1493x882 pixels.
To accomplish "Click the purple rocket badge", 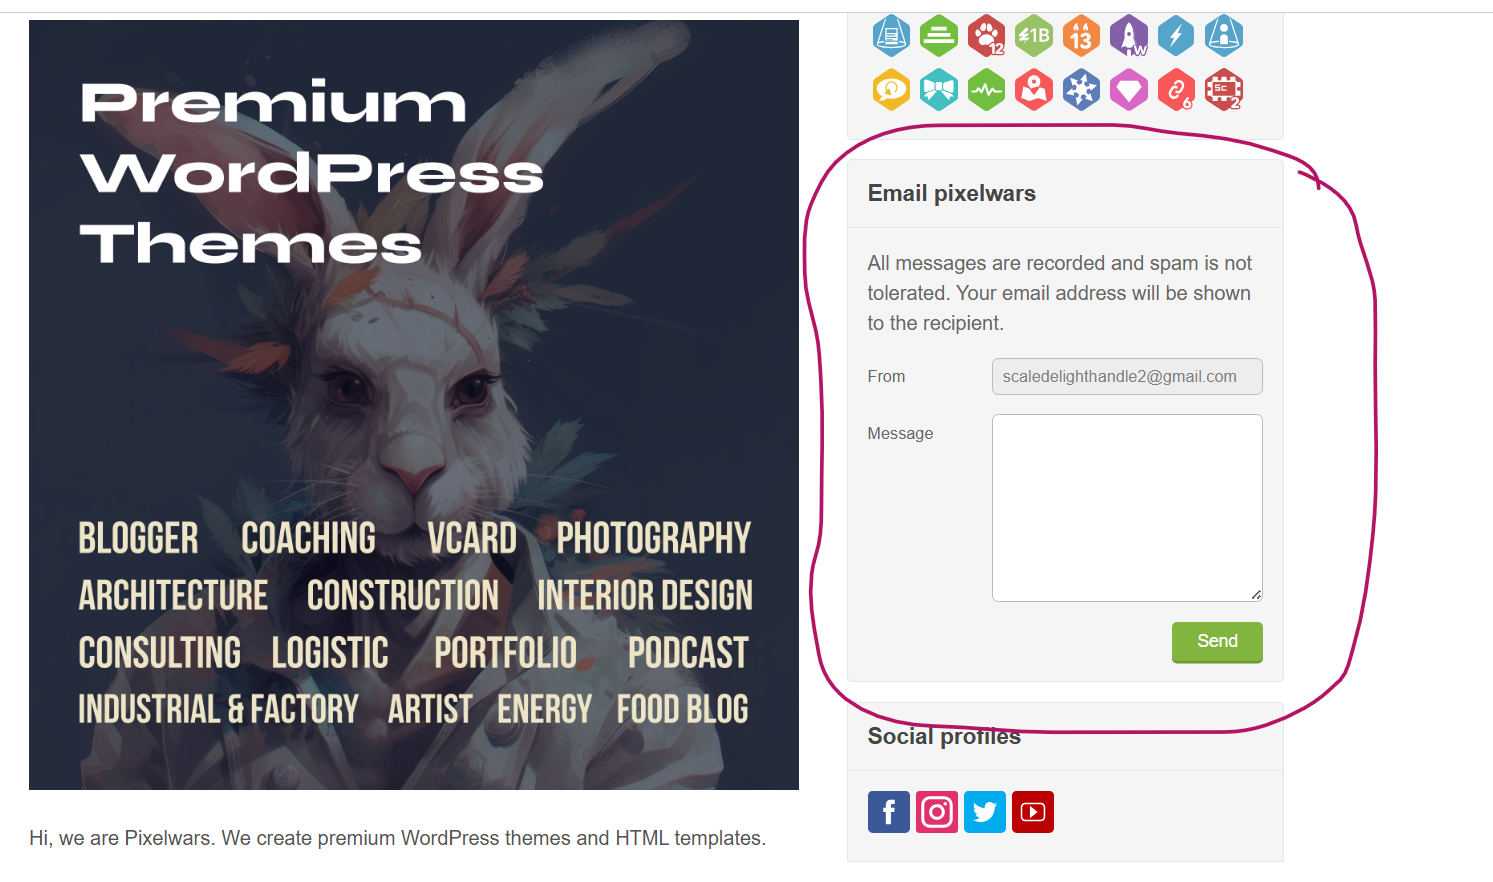I will point(1129,36).
